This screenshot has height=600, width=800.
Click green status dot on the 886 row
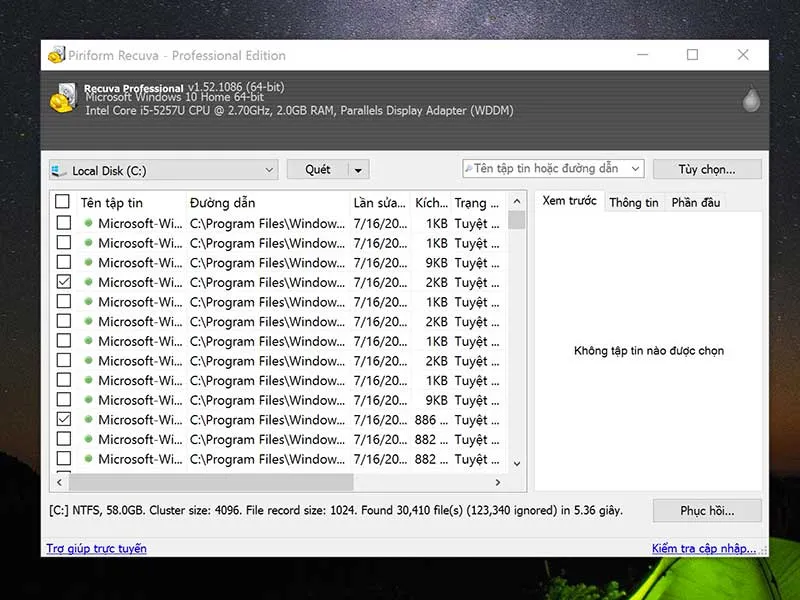point(88,420)
